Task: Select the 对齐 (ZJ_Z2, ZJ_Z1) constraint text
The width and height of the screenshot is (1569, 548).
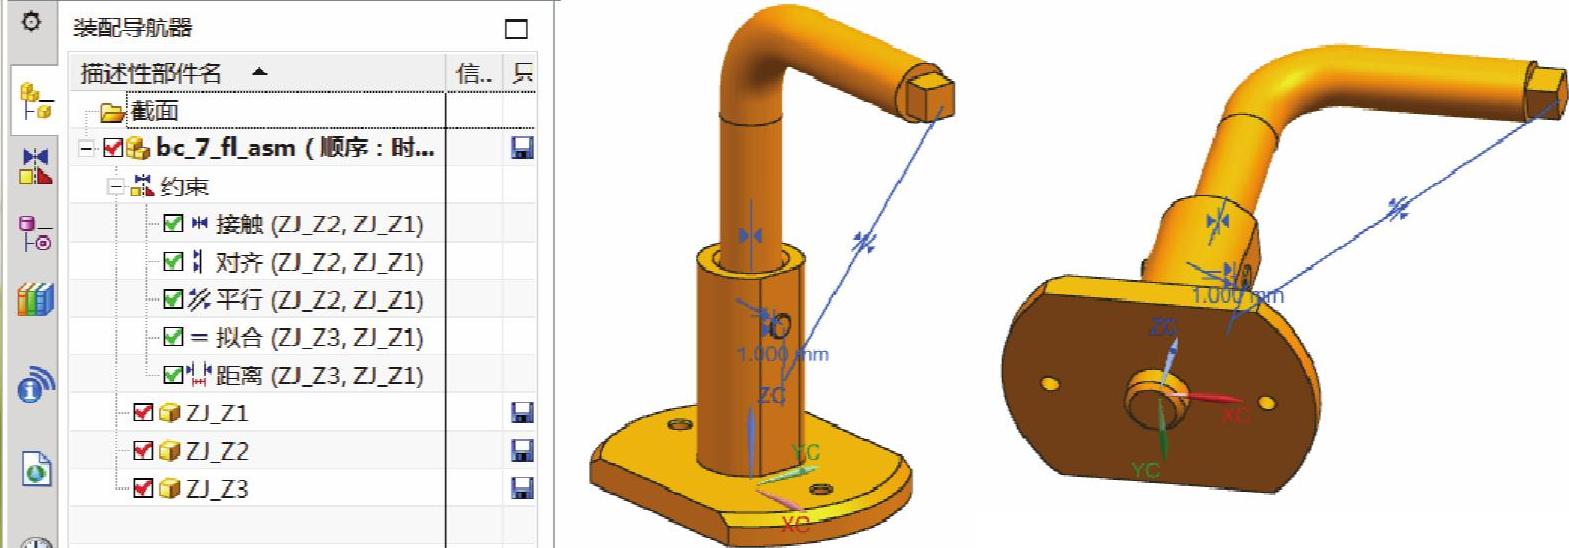Action: point(320,262)
